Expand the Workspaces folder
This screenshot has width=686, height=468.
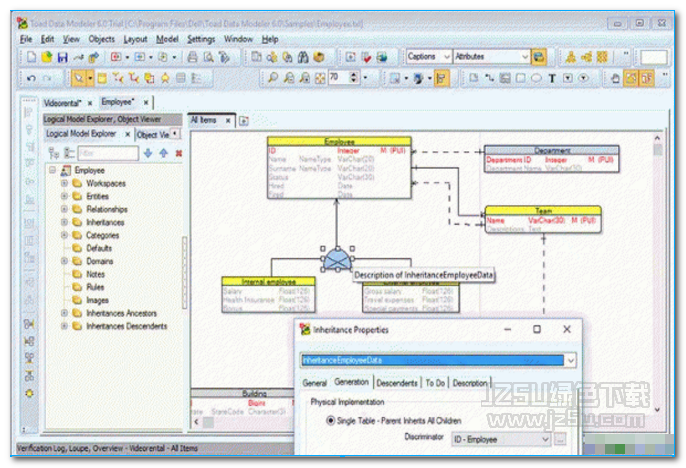click(x=64, y=183)
